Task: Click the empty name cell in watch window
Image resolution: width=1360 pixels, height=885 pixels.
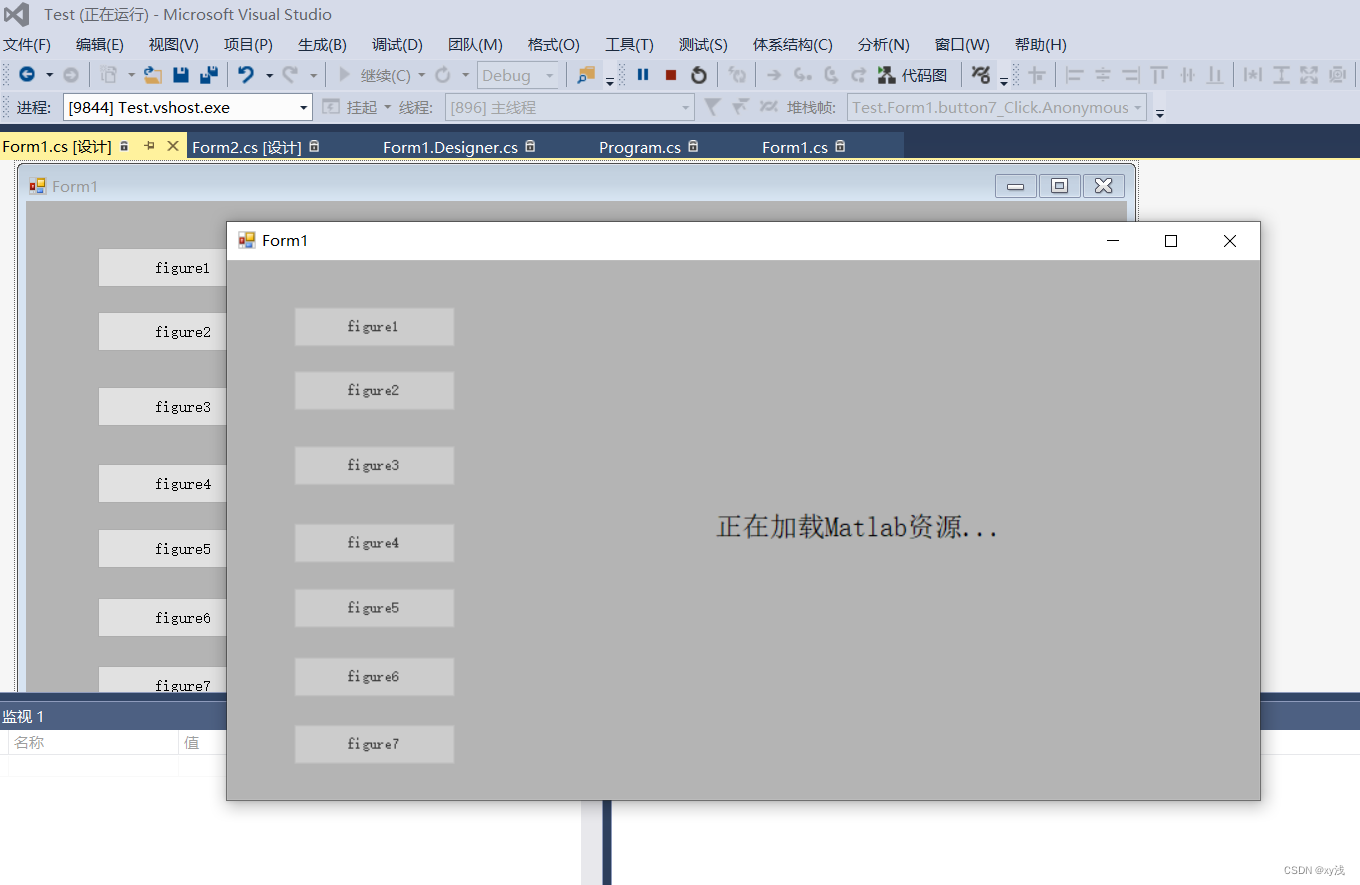Action: pos(93,766)
